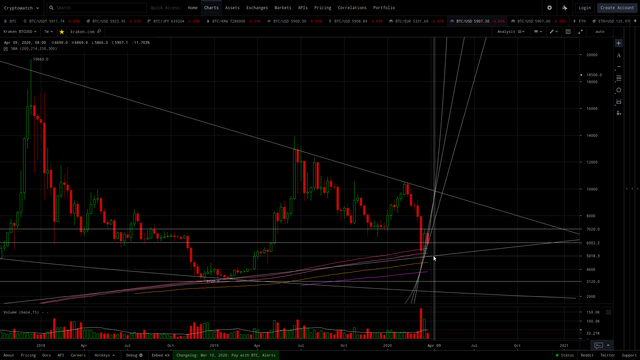Open the chat widget icon

[599, 346]
